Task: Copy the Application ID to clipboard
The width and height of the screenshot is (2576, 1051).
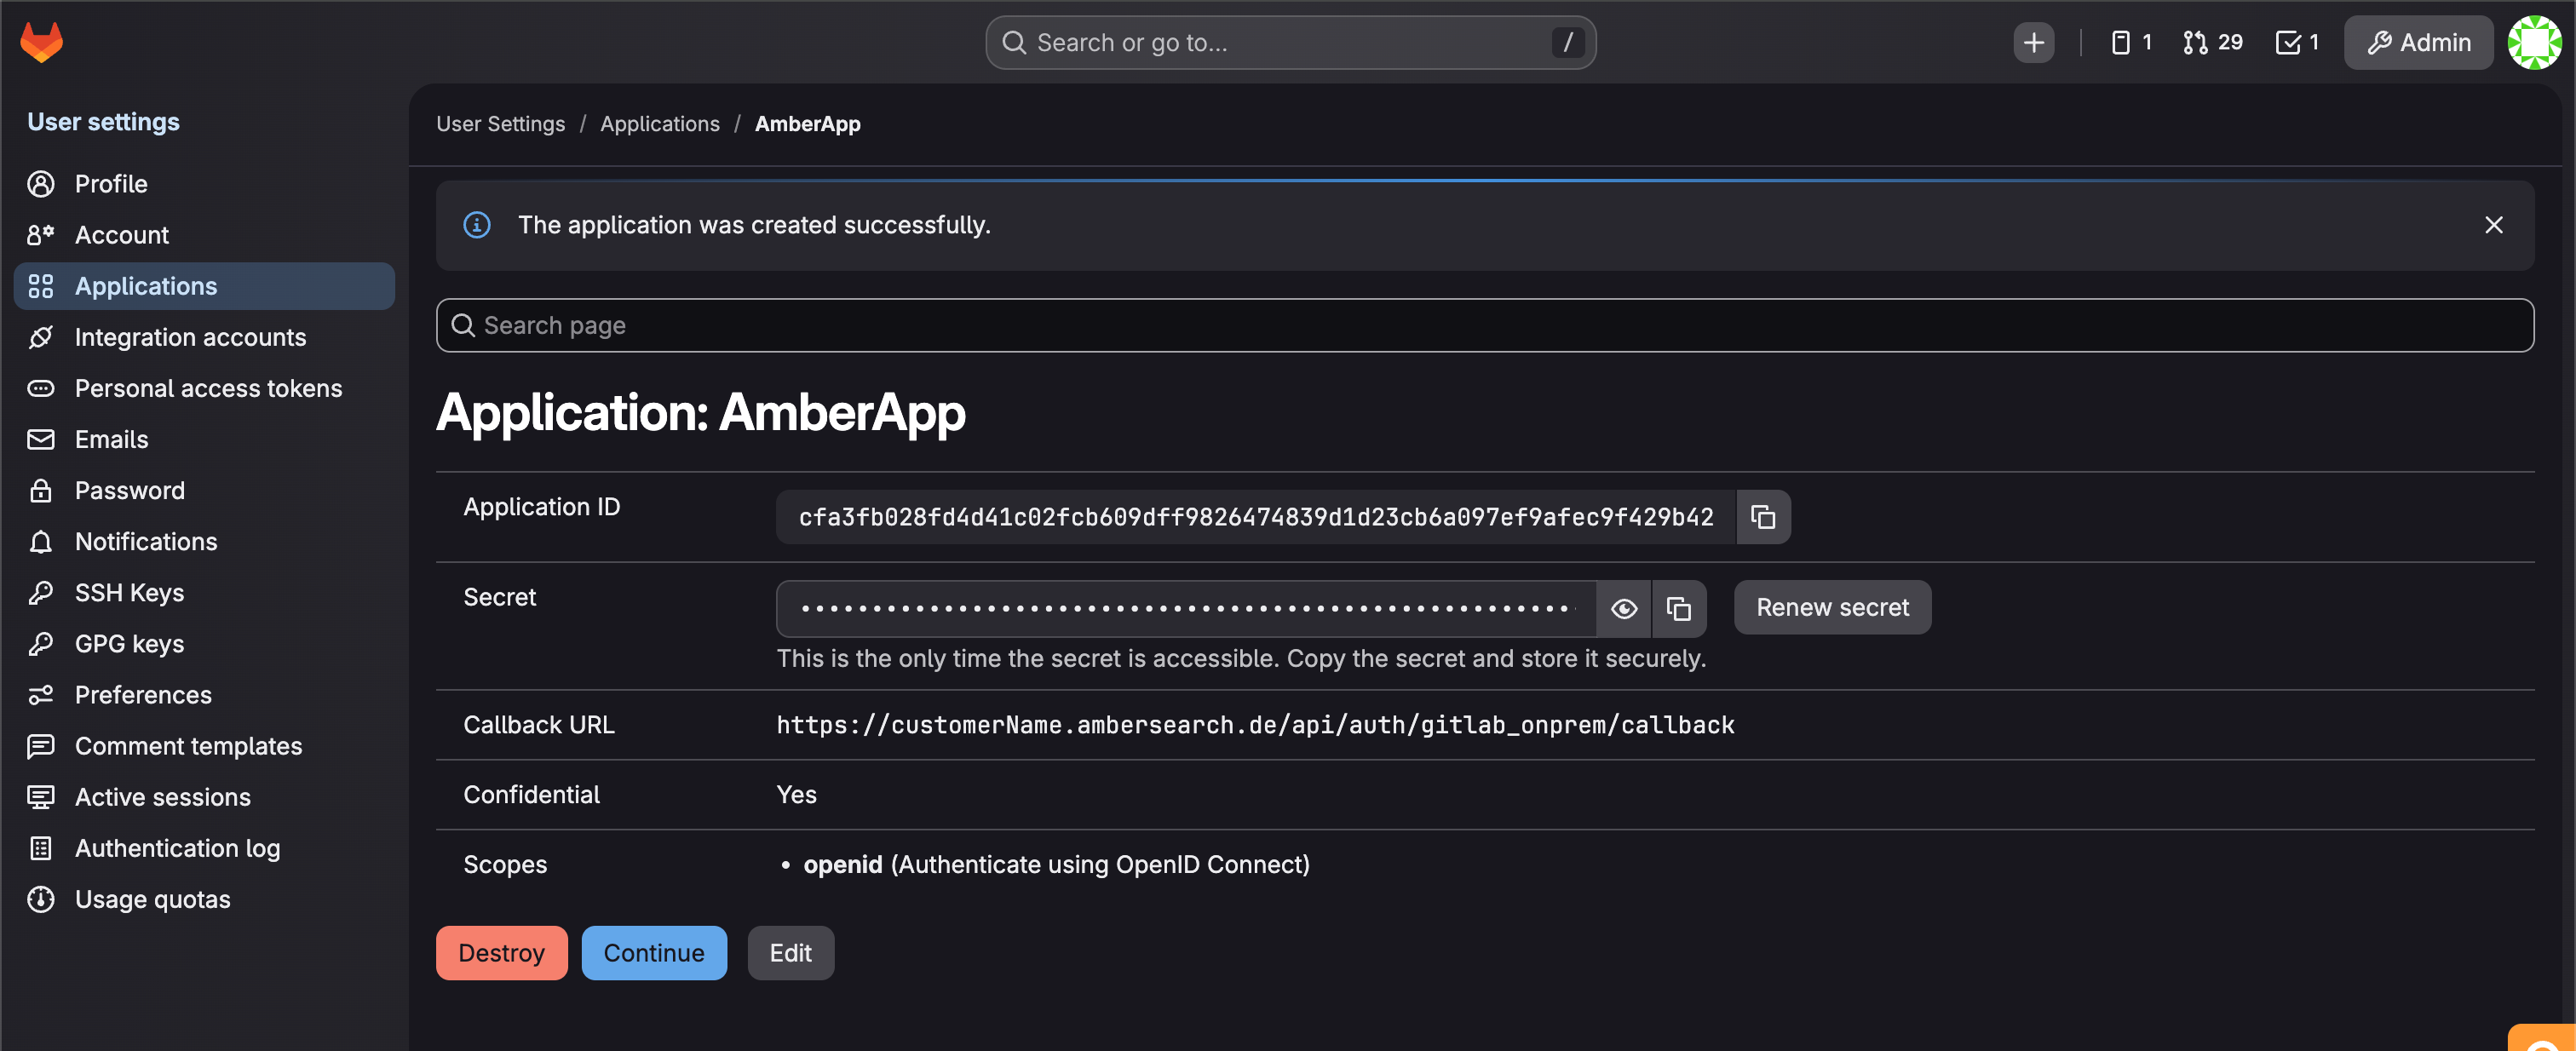Action: coord(1762,517)
